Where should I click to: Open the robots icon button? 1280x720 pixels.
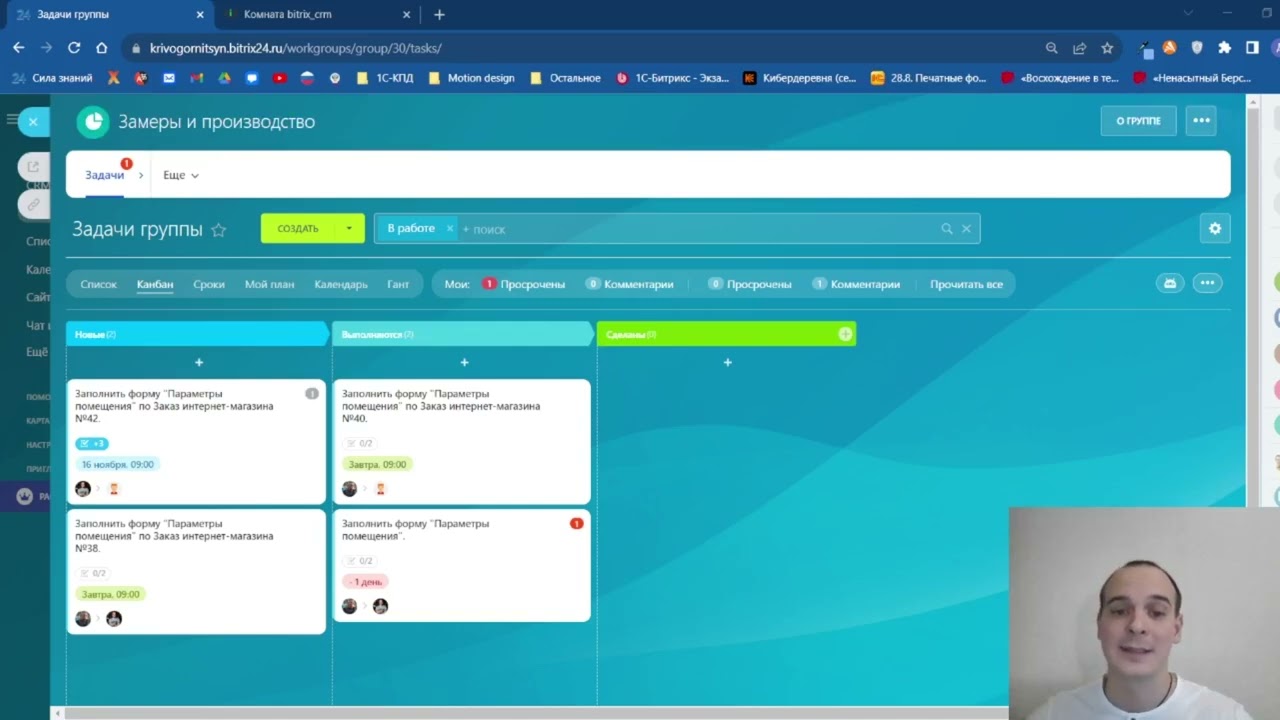click(1170, 283)
